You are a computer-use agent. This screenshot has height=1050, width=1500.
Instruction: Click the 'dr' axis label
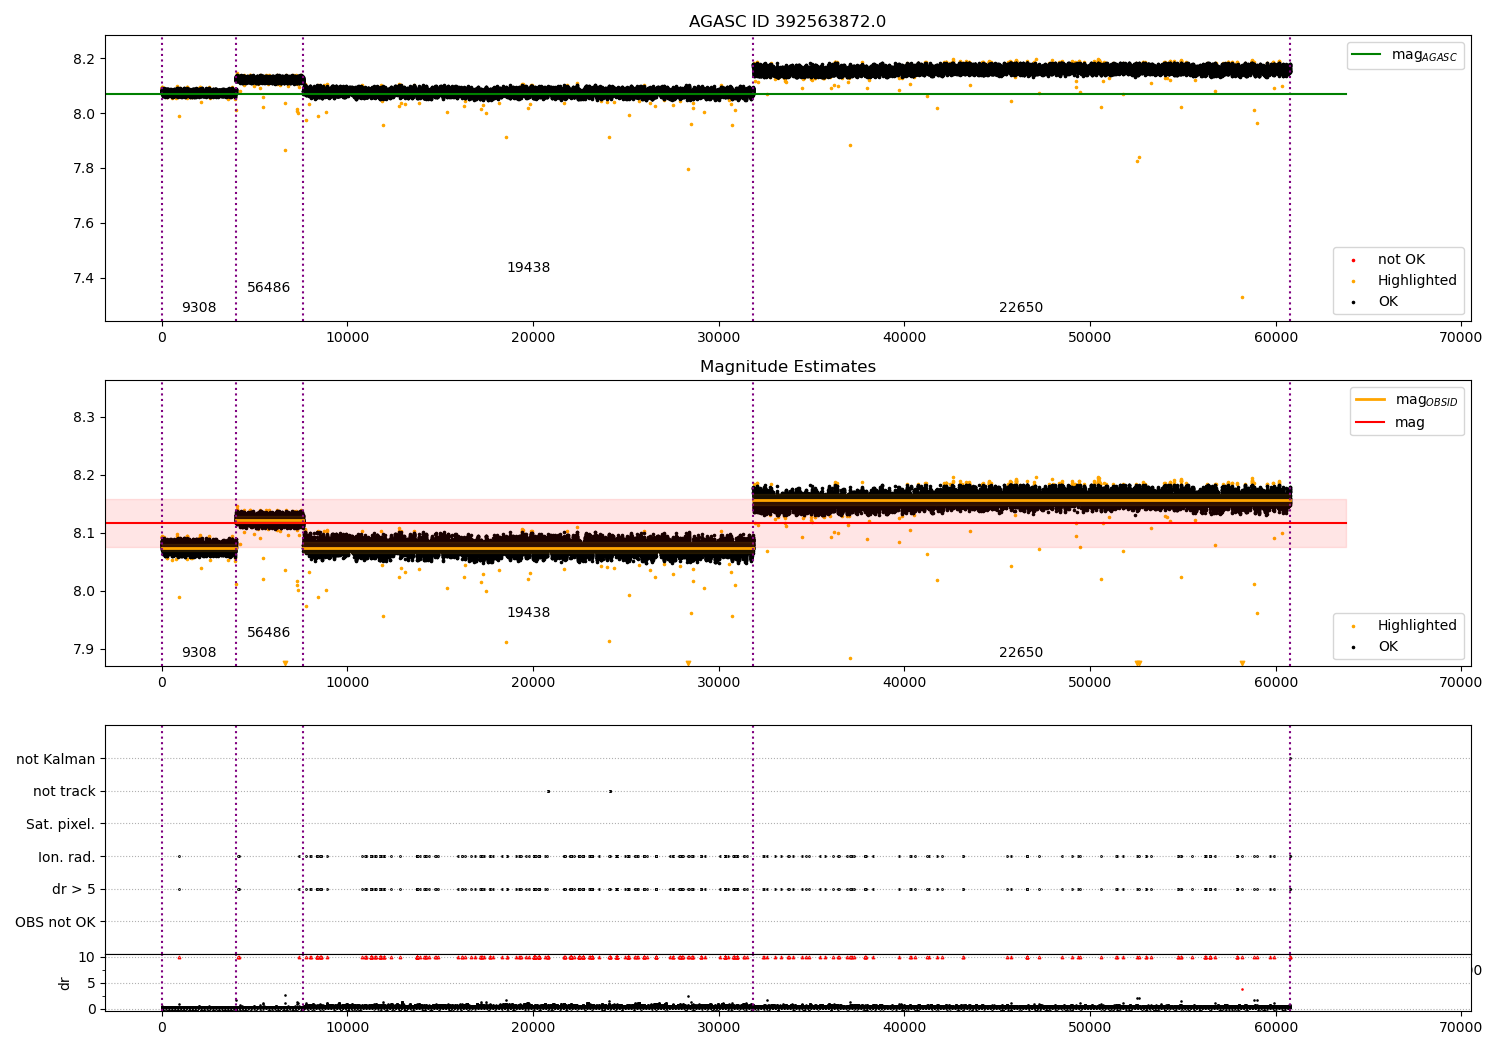point(65,984)
